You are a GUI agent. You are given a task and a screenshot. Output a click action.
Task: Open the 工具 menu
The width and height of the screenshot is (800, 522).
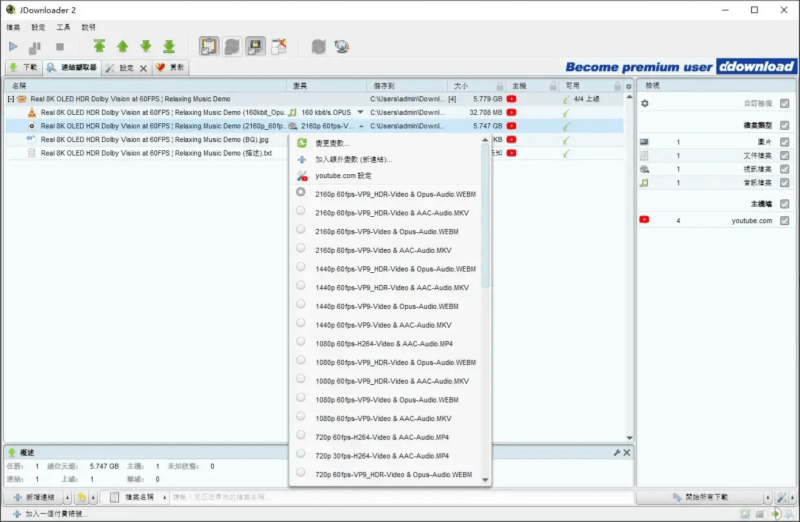(63, 27)
